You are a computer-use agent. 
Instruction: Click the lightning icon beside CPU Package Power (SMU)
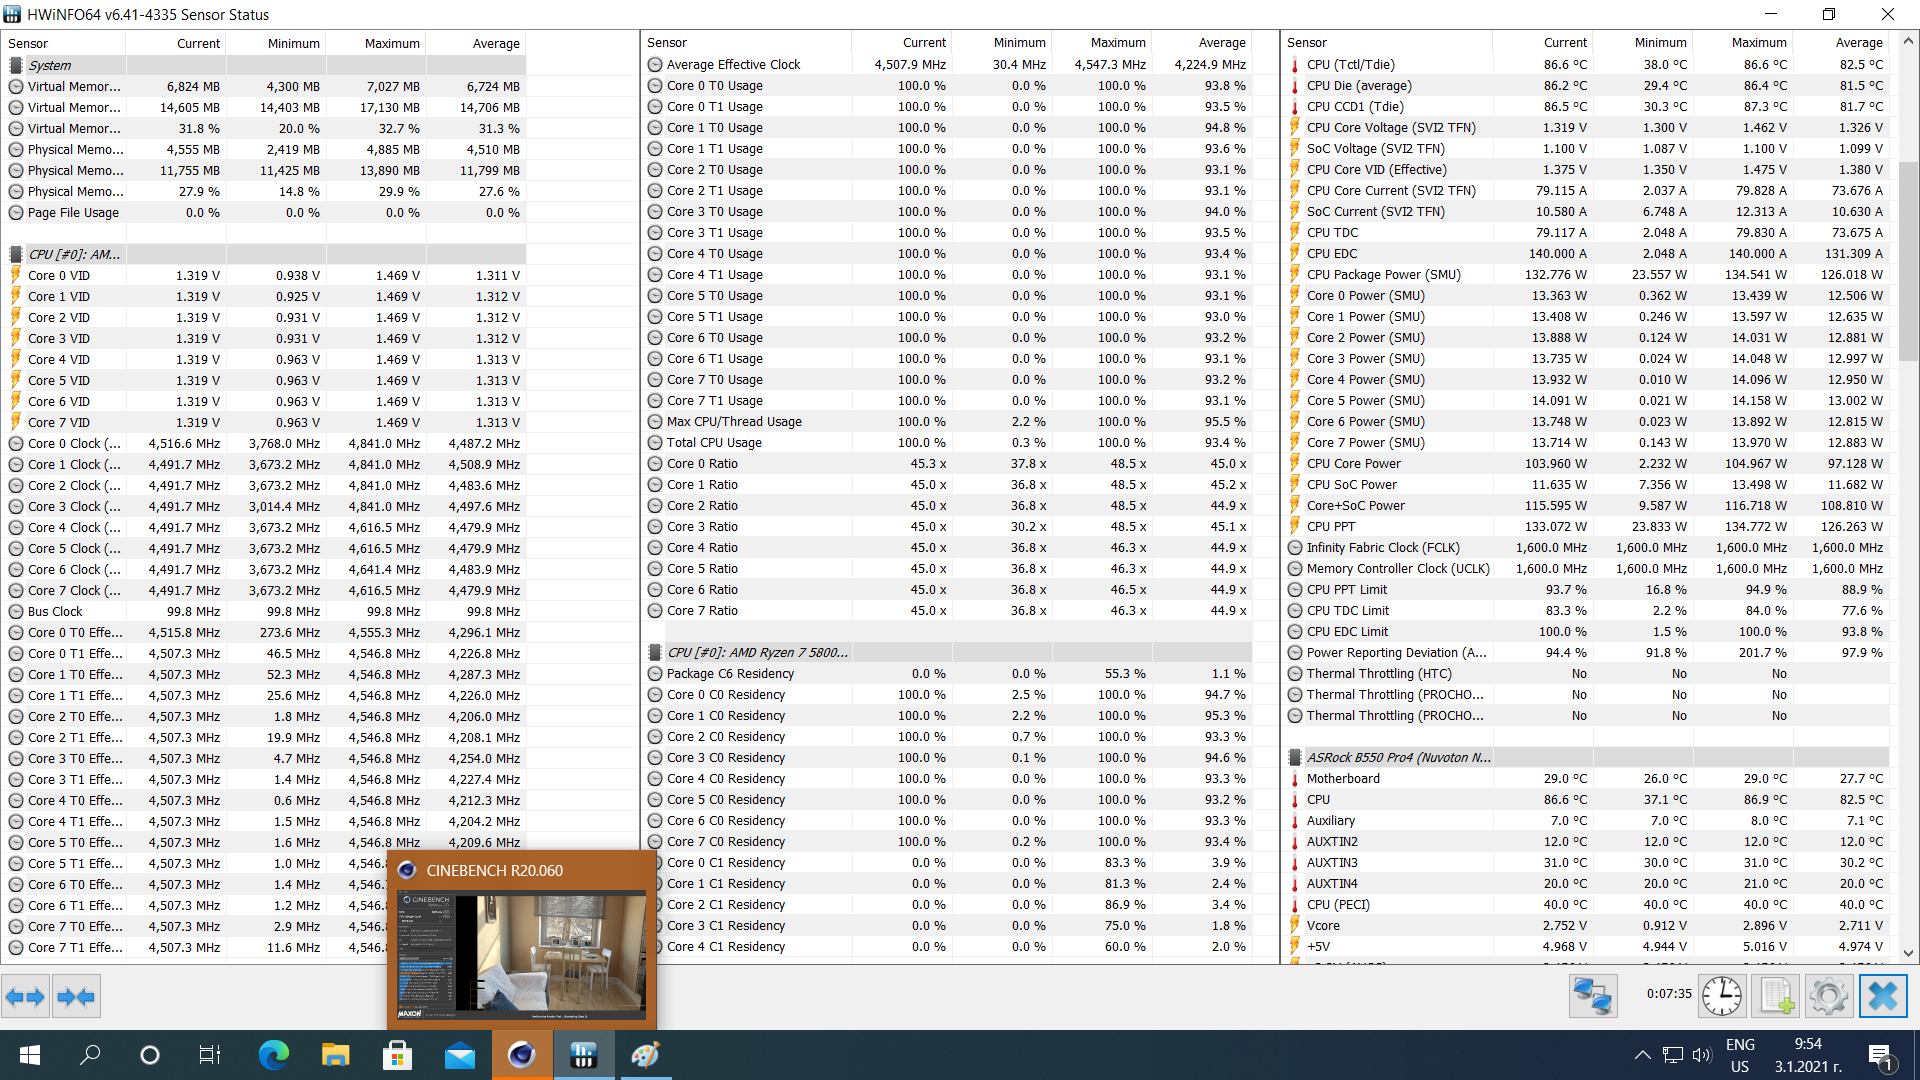point(1295,274)
